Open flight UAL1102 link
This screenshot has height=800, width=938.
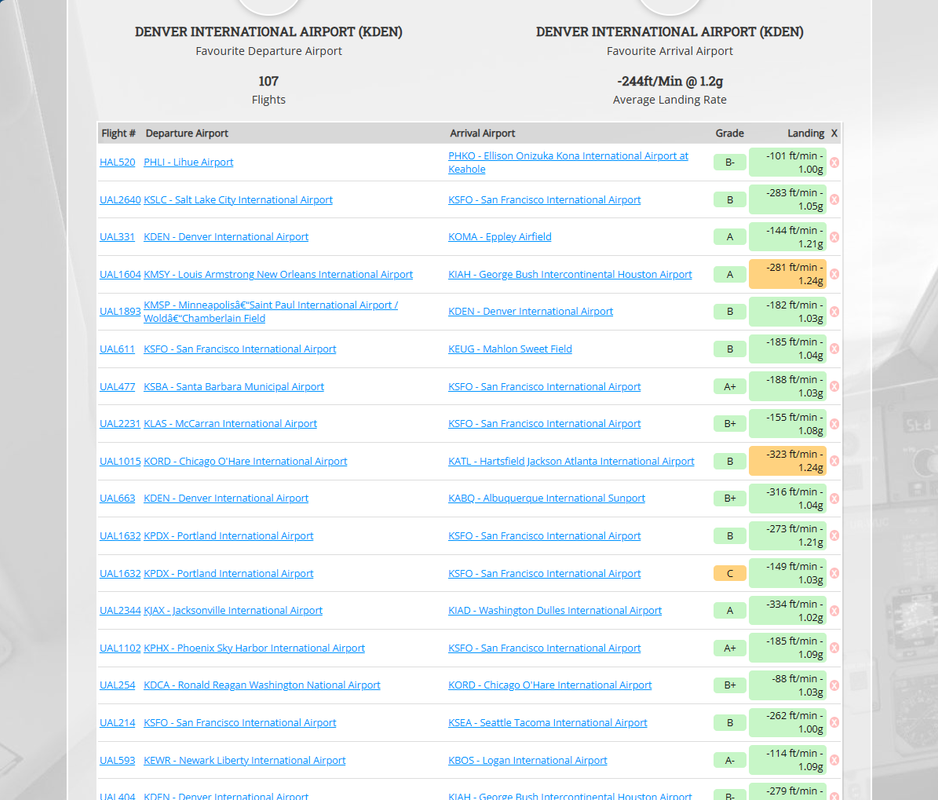click(120, 648)
